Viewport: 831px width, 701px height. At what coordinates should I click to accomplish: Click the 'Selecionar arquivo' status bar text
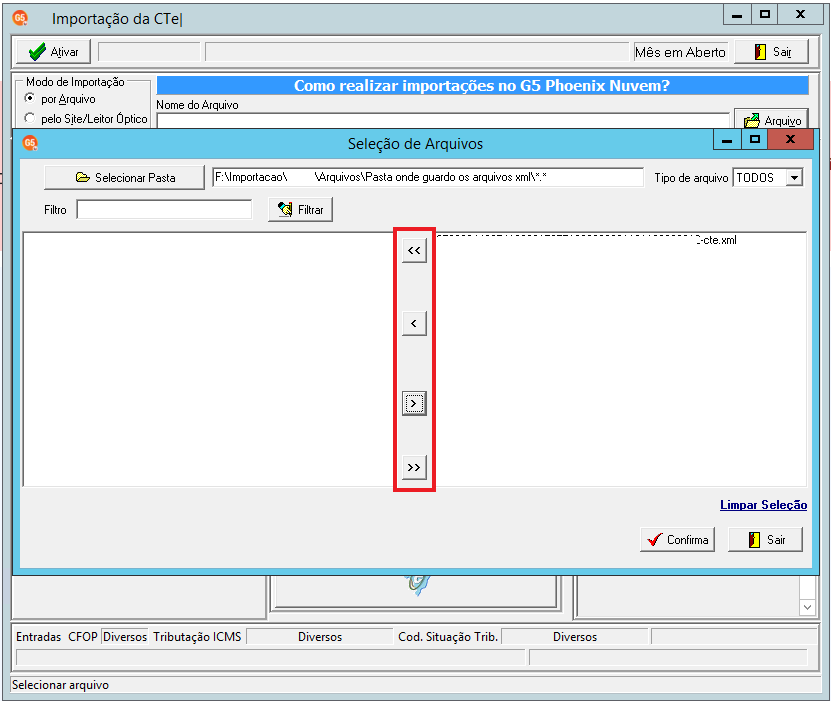point(60,685)
